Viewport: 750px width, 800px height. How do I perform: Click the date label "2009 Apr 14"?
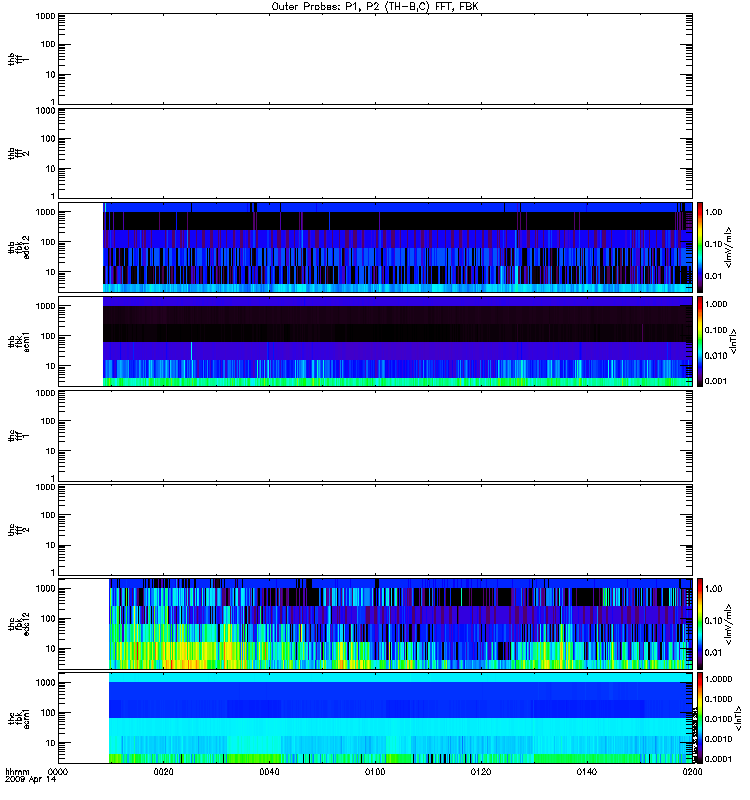[x=31, y=779]
